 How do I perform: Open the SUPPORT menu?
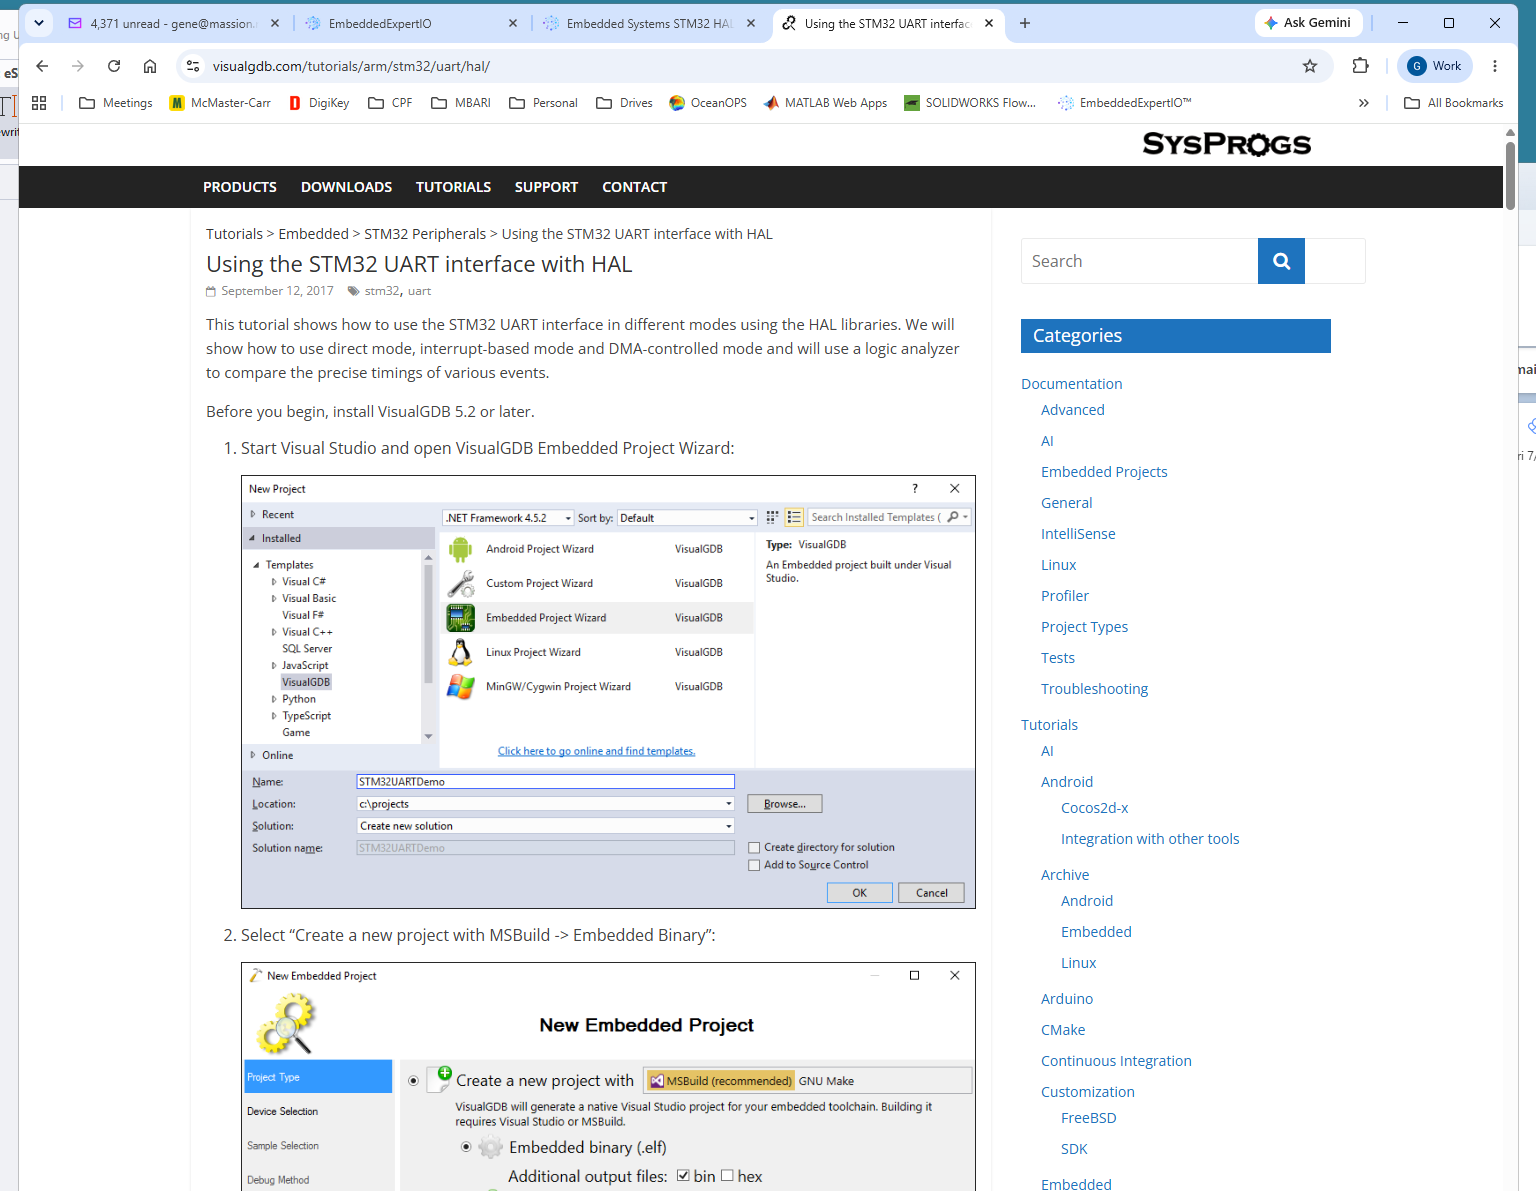tap(546, 187)
